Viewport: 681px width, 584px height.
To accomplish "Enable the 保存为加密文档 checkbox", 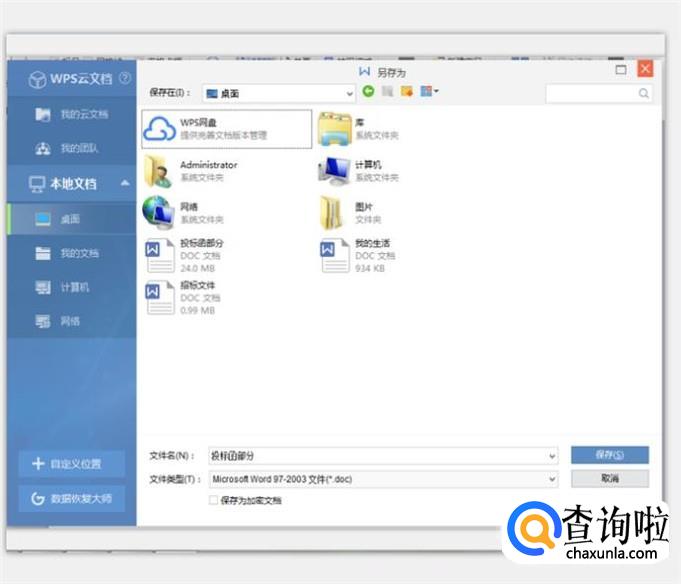I will point(213,500).
